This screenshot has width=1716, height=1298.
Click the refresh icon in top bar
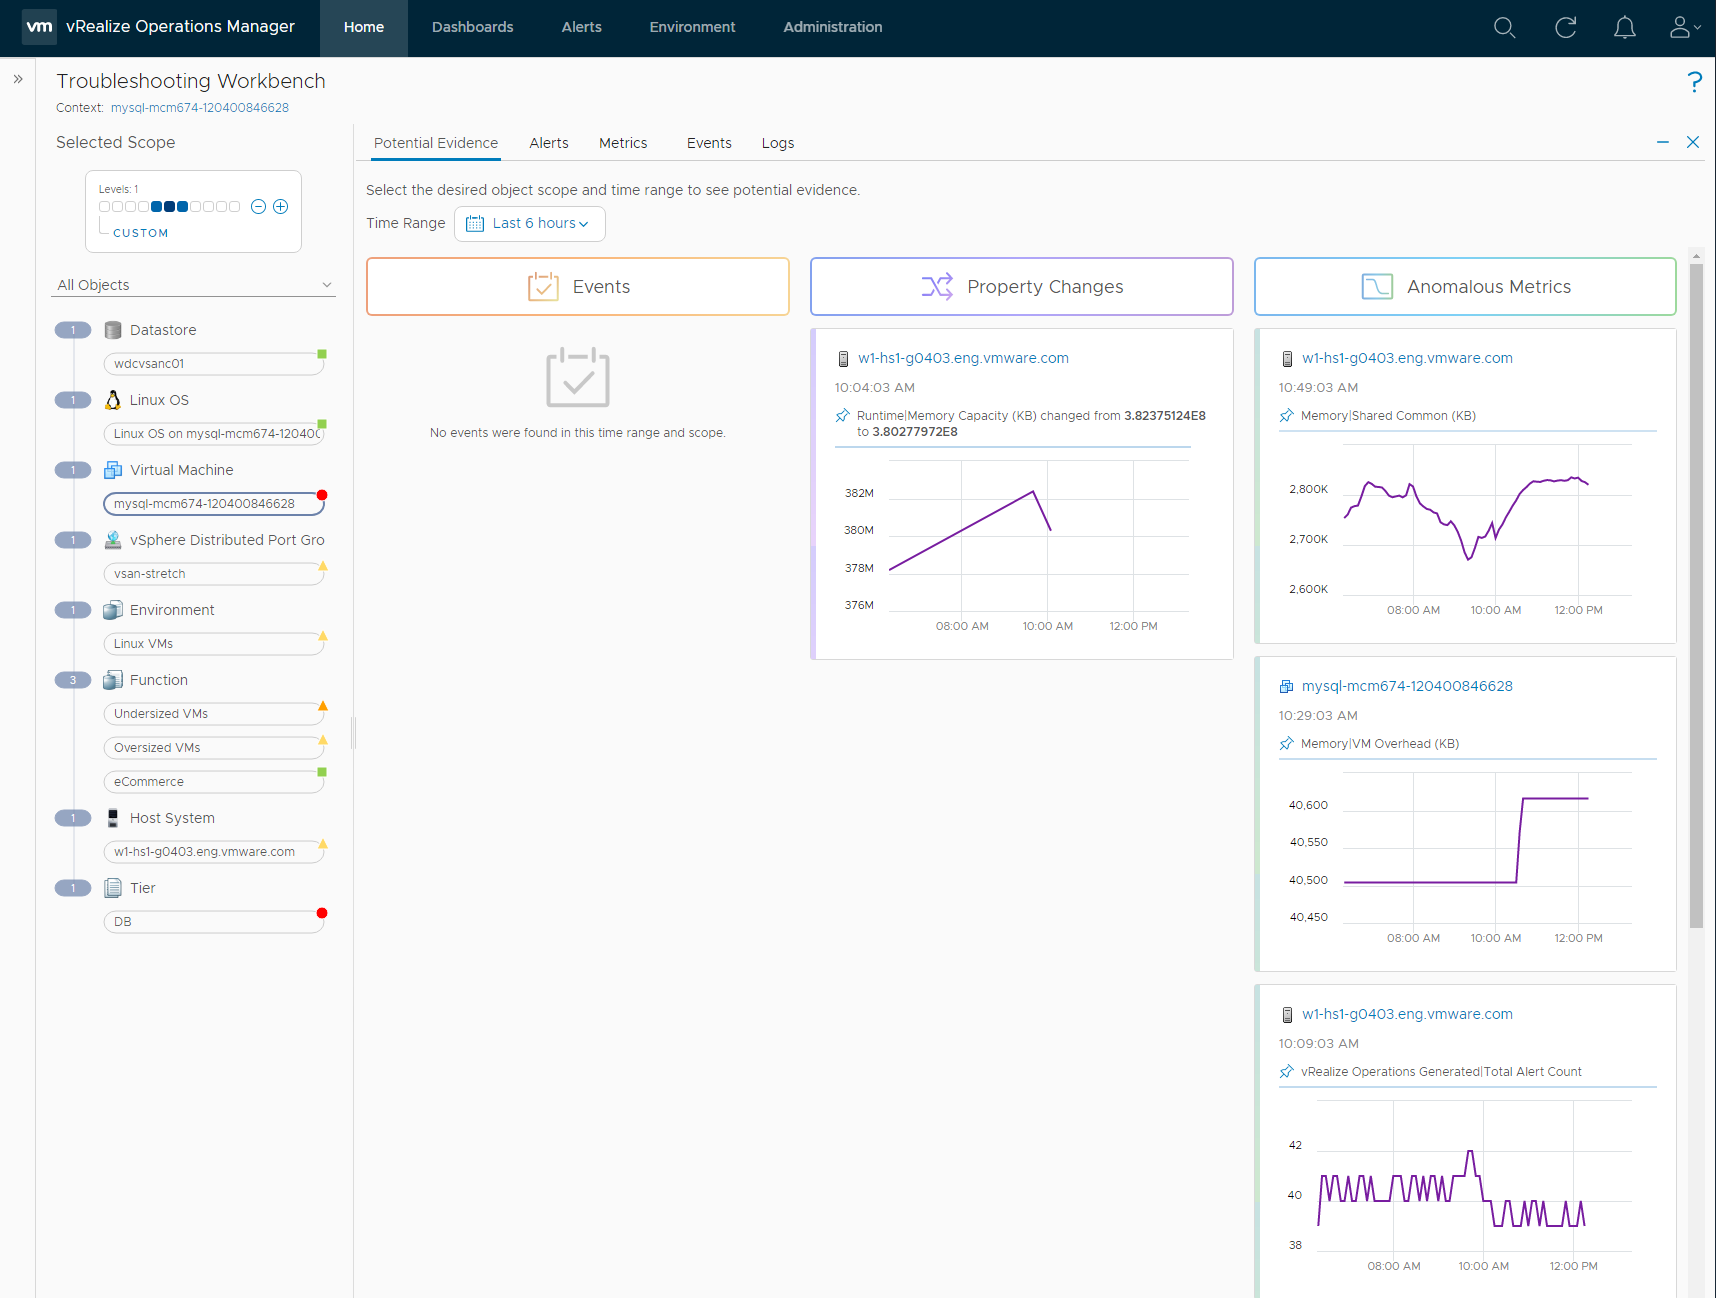click(1565, 28)
